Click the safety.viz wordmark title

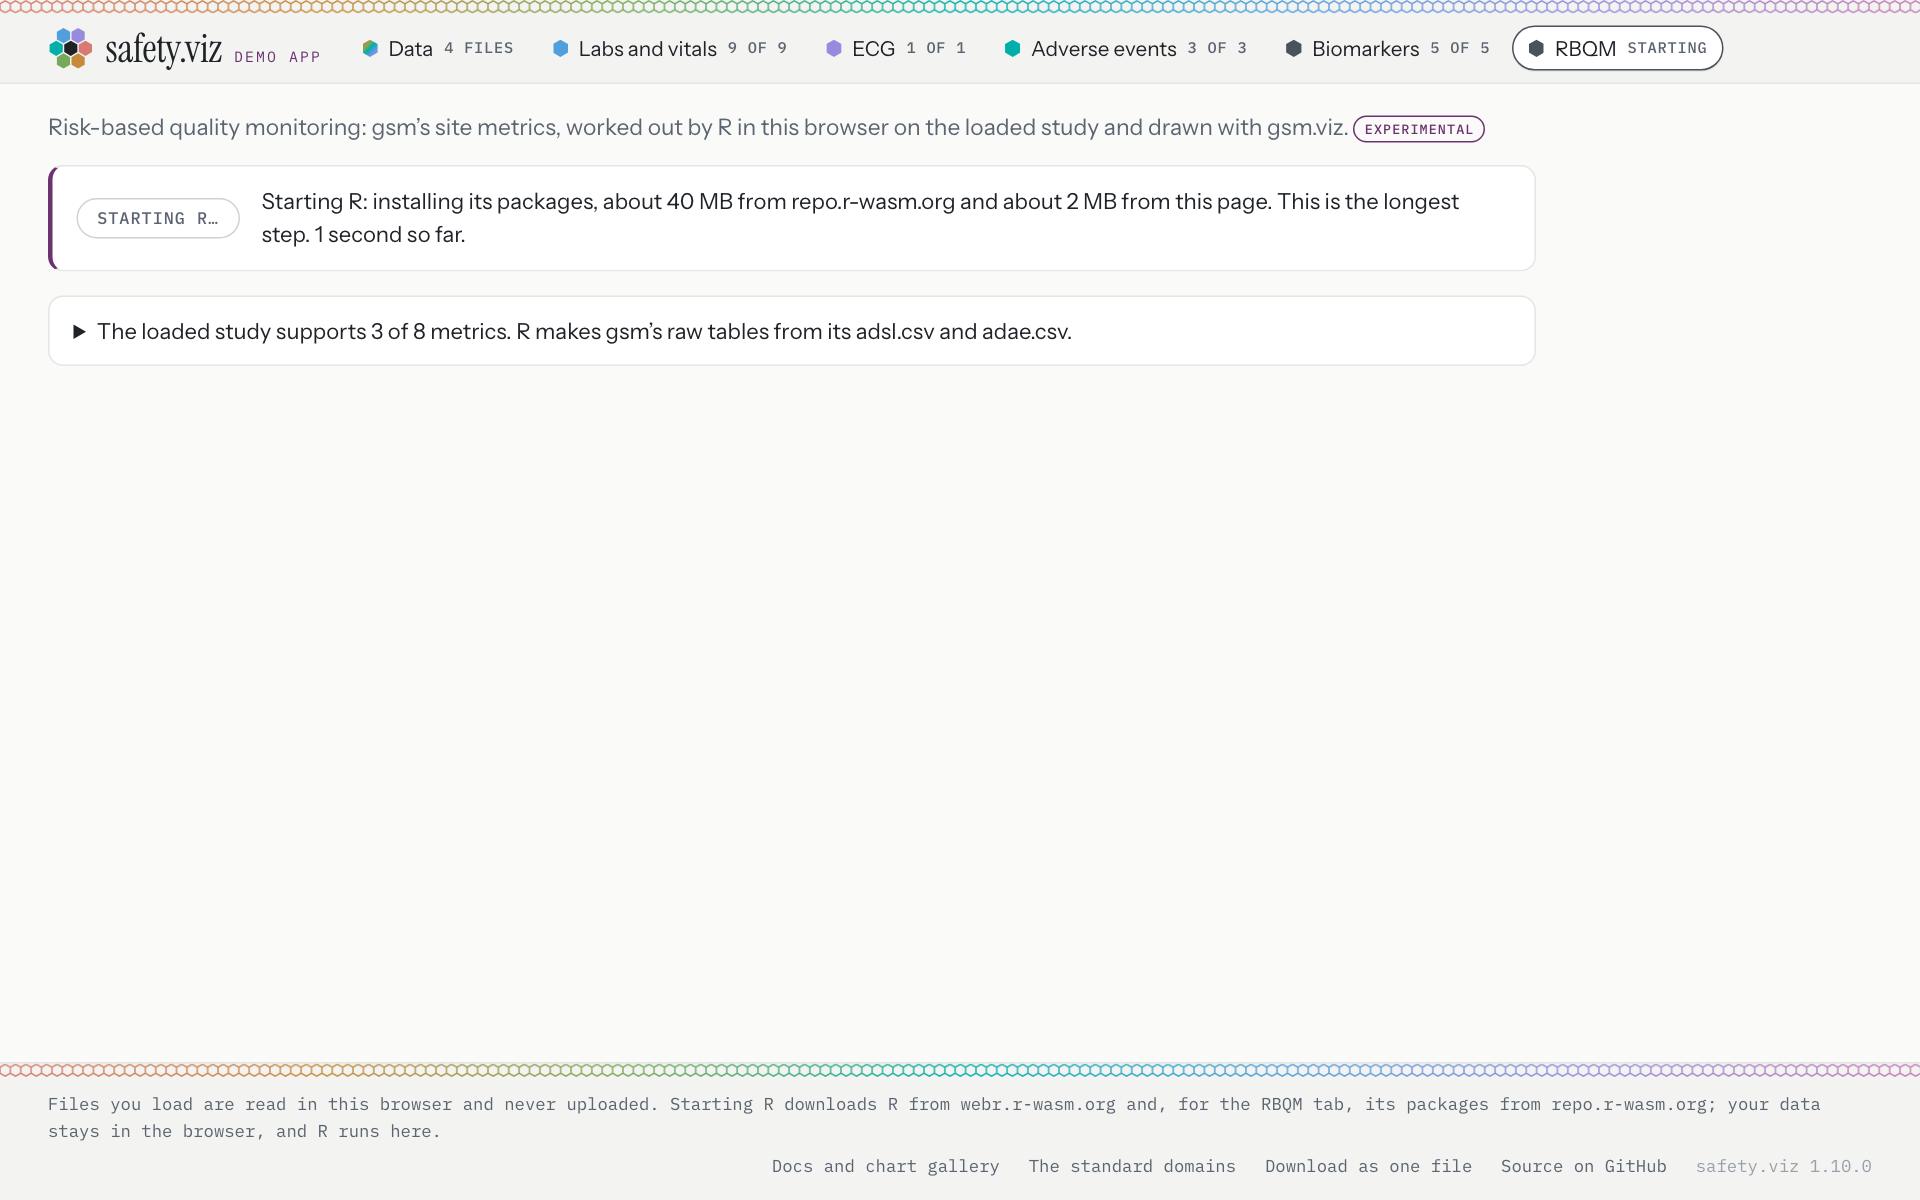(x=163, y=49)
